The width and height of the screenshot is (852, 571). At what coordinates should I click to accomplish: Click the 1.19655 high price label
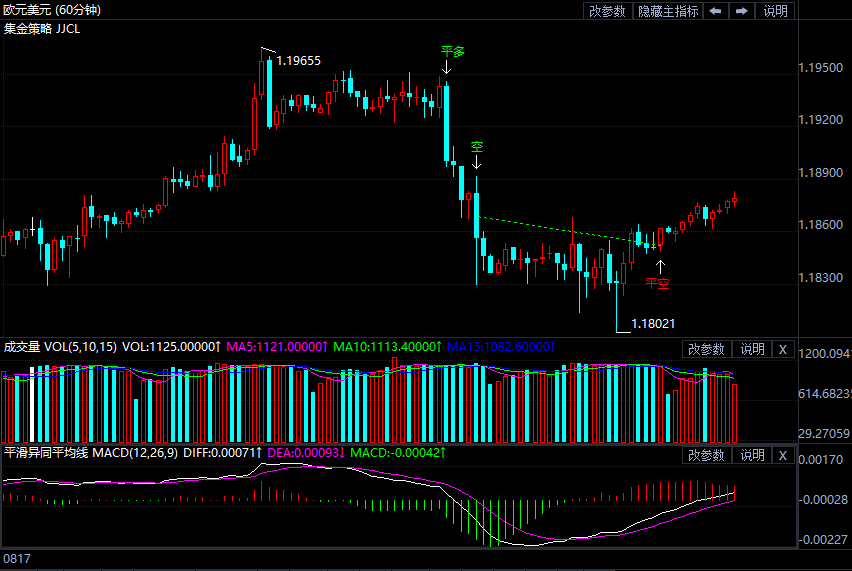(x=298, y=61)
